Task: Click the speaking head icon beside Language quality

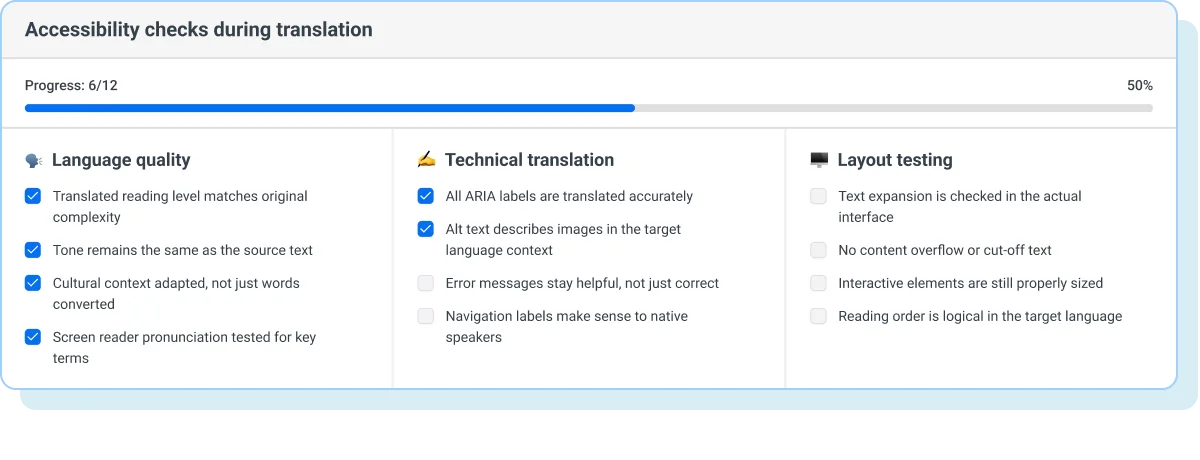Action: click(x=33, y=160)
